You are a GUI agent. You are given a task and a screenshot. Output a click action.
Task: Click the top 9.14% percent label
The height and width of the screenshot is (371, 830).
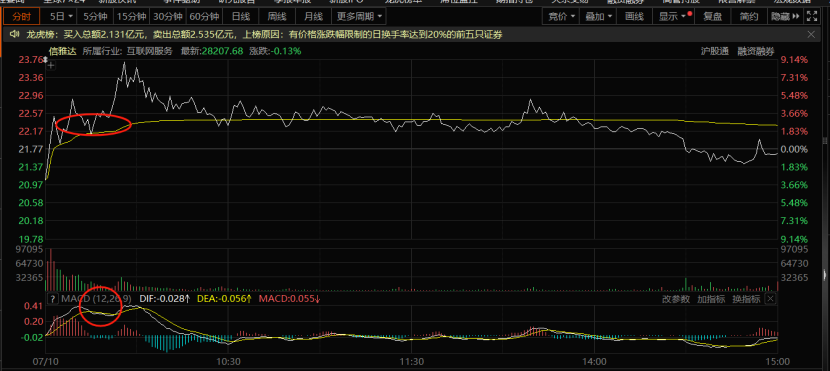click(x=795, y=60)
